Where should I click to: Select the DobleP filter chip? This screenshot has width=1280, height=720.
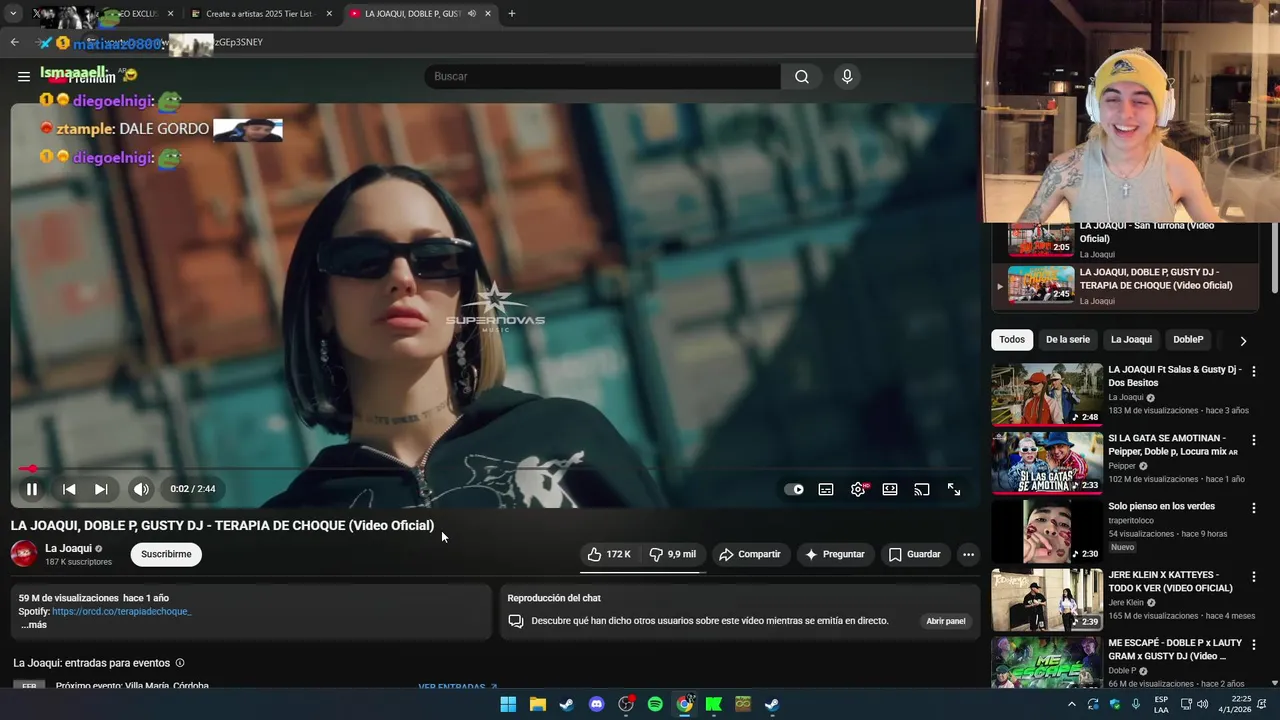click(x=1188, y=340)
